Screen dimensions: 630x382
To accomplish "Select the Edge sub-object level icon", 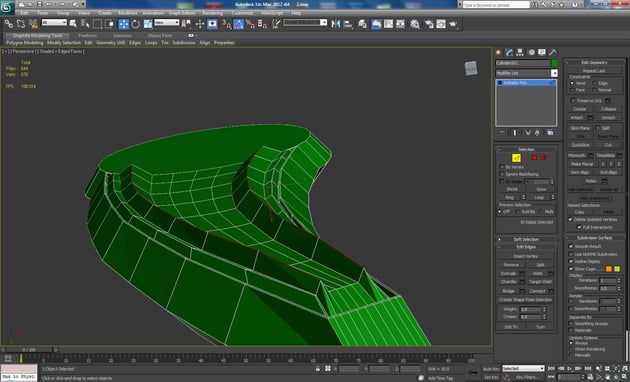I will point(516,158).
